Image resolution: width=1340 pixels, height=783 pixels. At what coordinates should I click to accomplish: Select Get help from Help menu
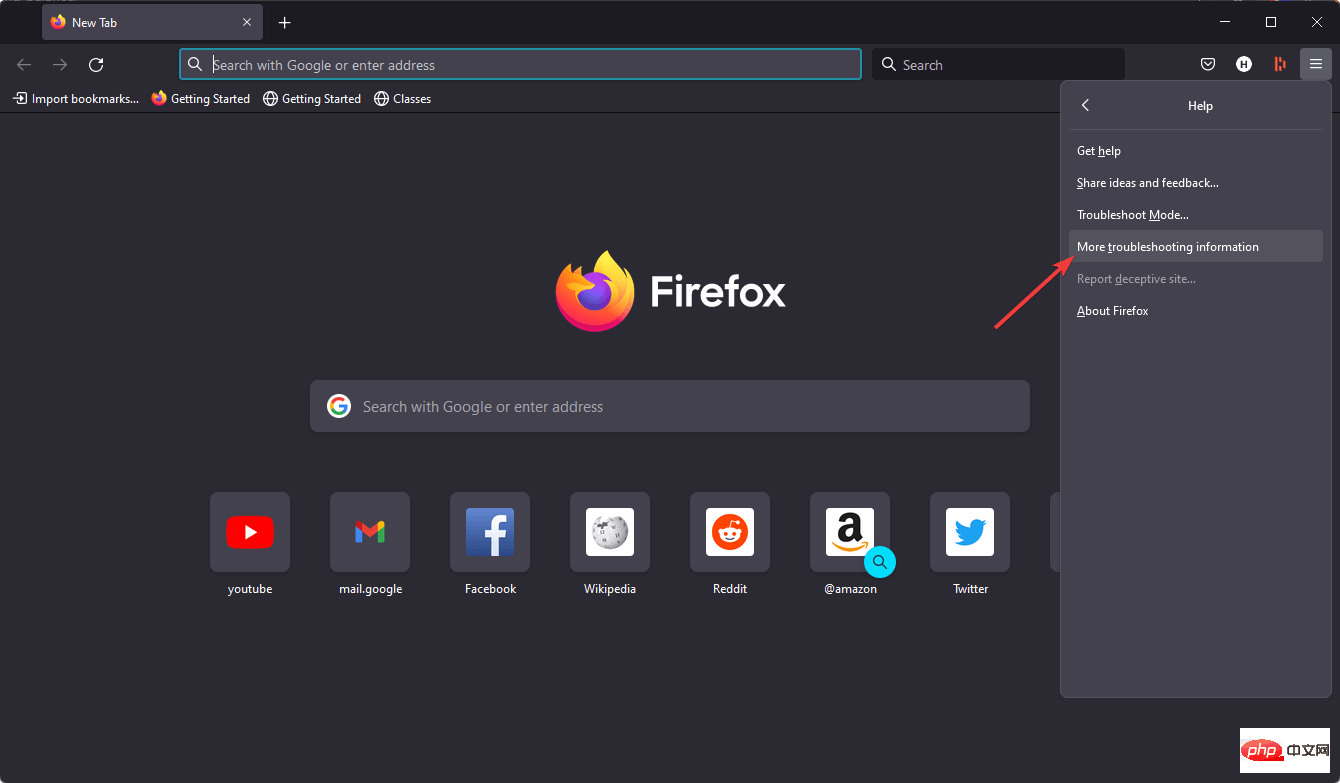point(1098,151)
